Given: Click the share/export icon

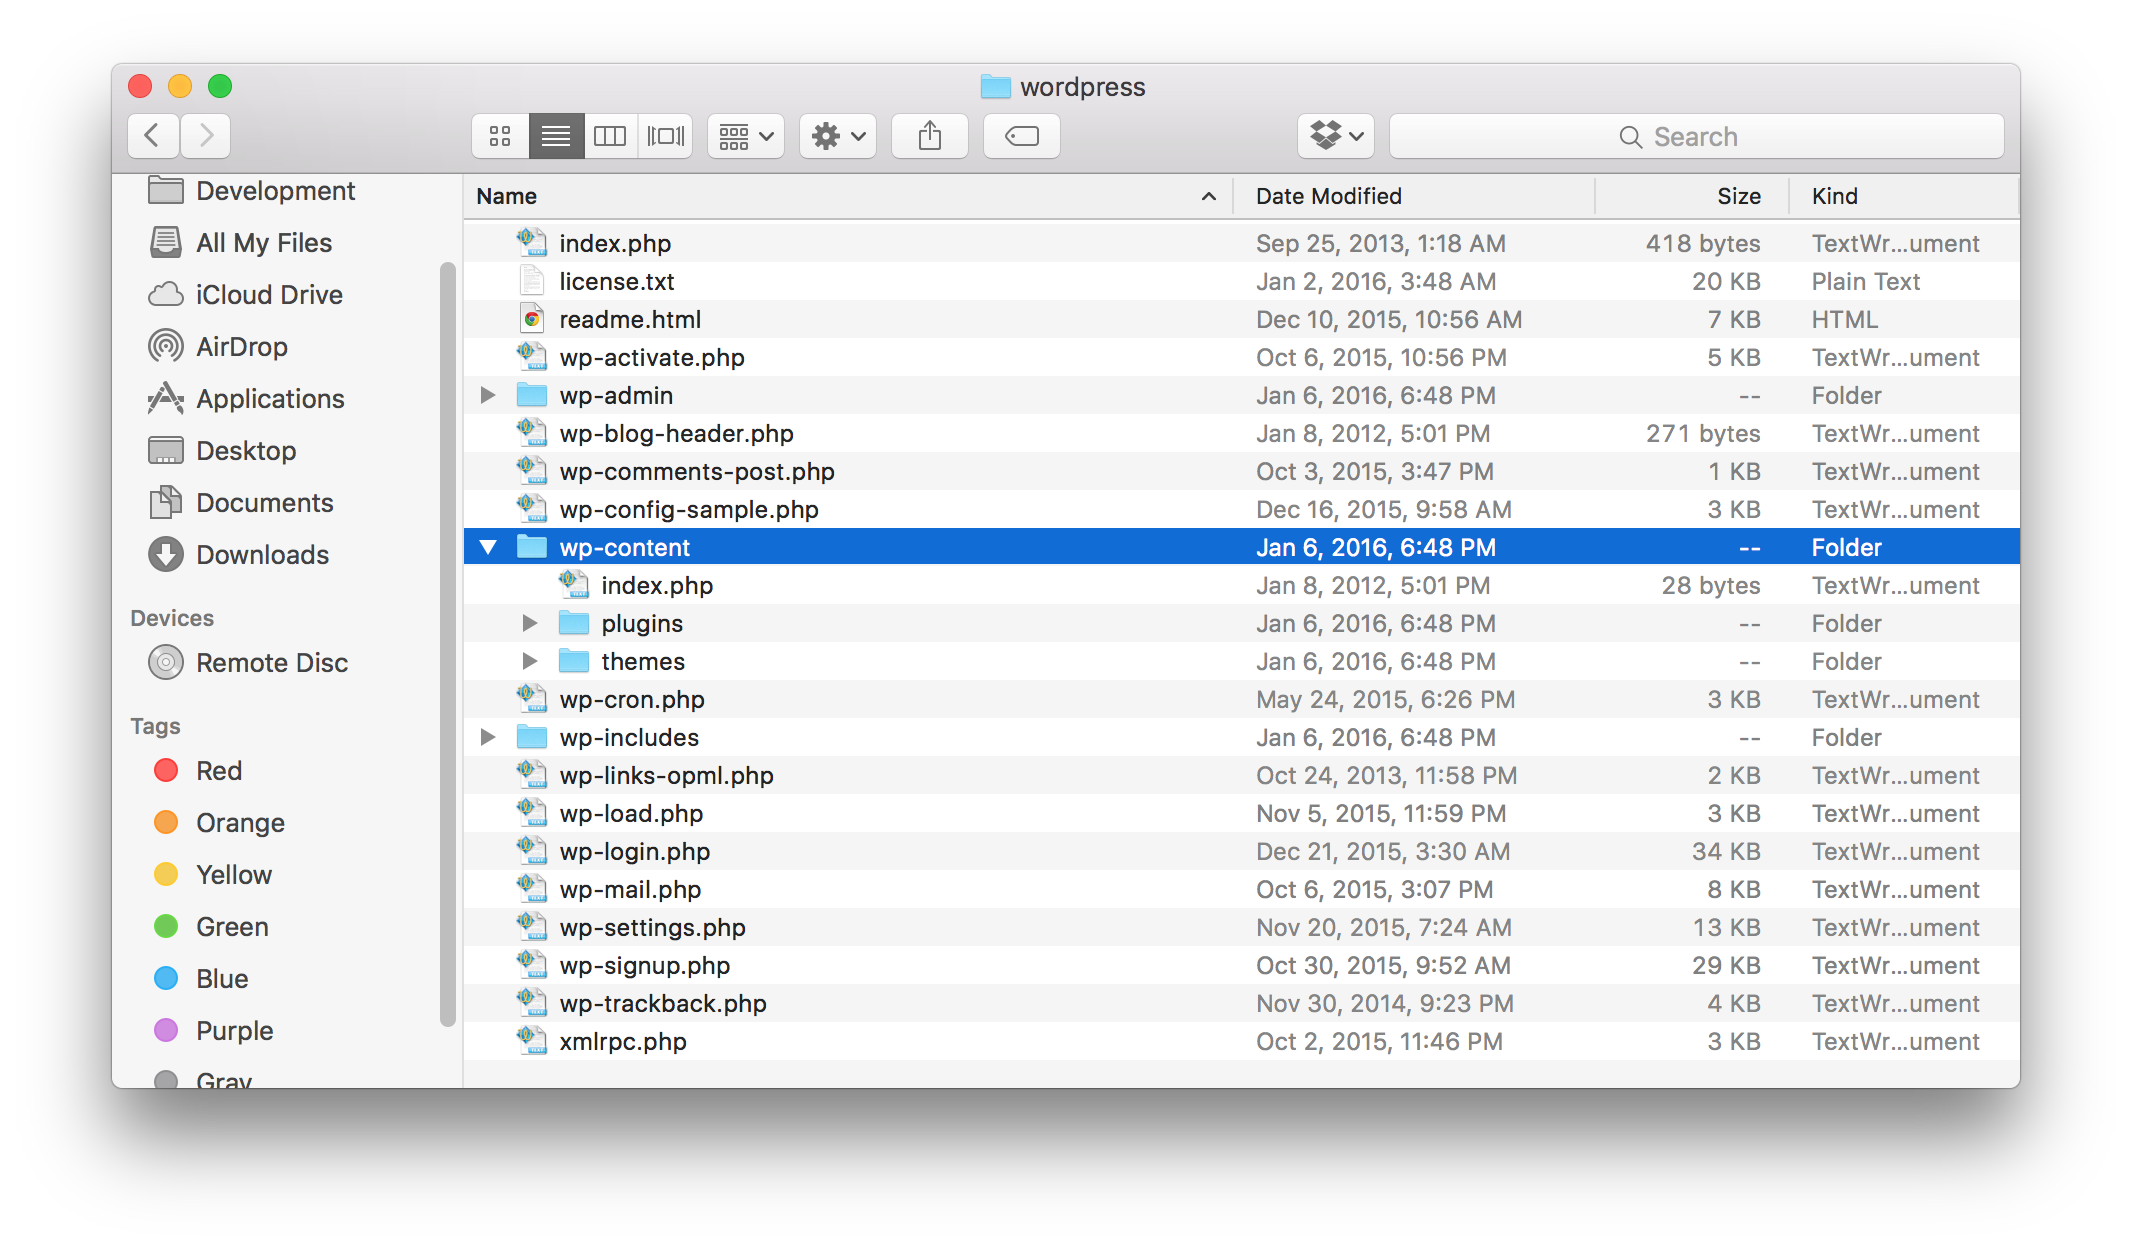Looking at the screenshot, I should 929,134.
